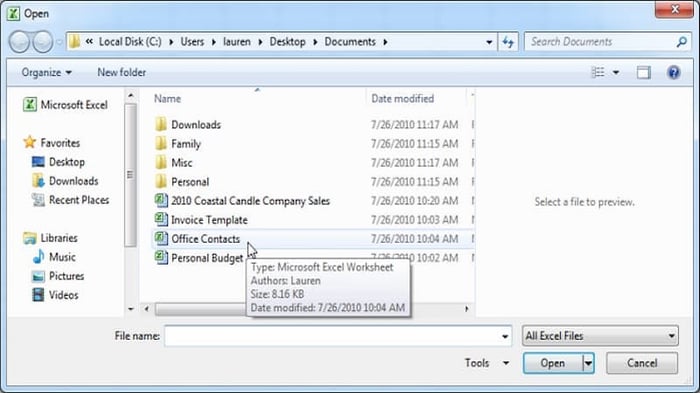This screenshot has height=393, width=700.
Task: Select the 'Office Contacts' file name
Action: pyautogui.click(x=205, y=239)
